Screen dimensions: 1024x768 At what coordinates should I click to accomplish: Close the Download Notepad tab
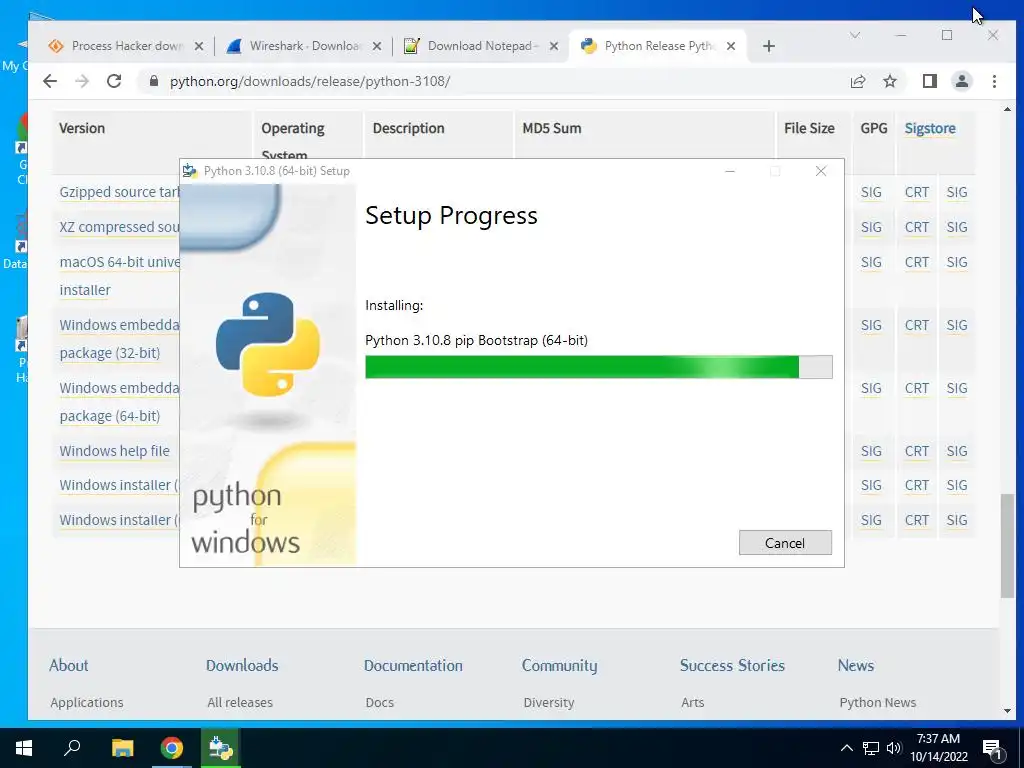coord(554,46)
